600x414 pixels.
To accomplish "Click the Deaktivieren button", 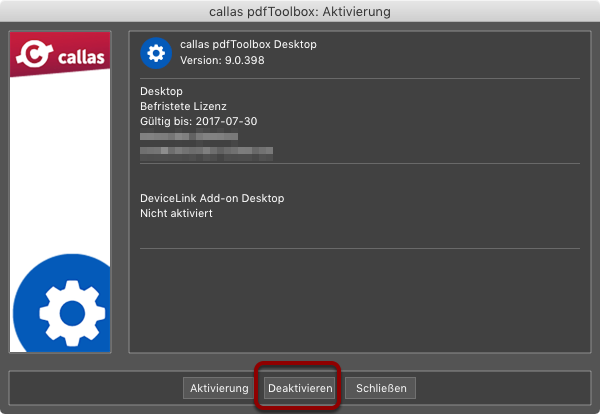I will coord(300,388).
